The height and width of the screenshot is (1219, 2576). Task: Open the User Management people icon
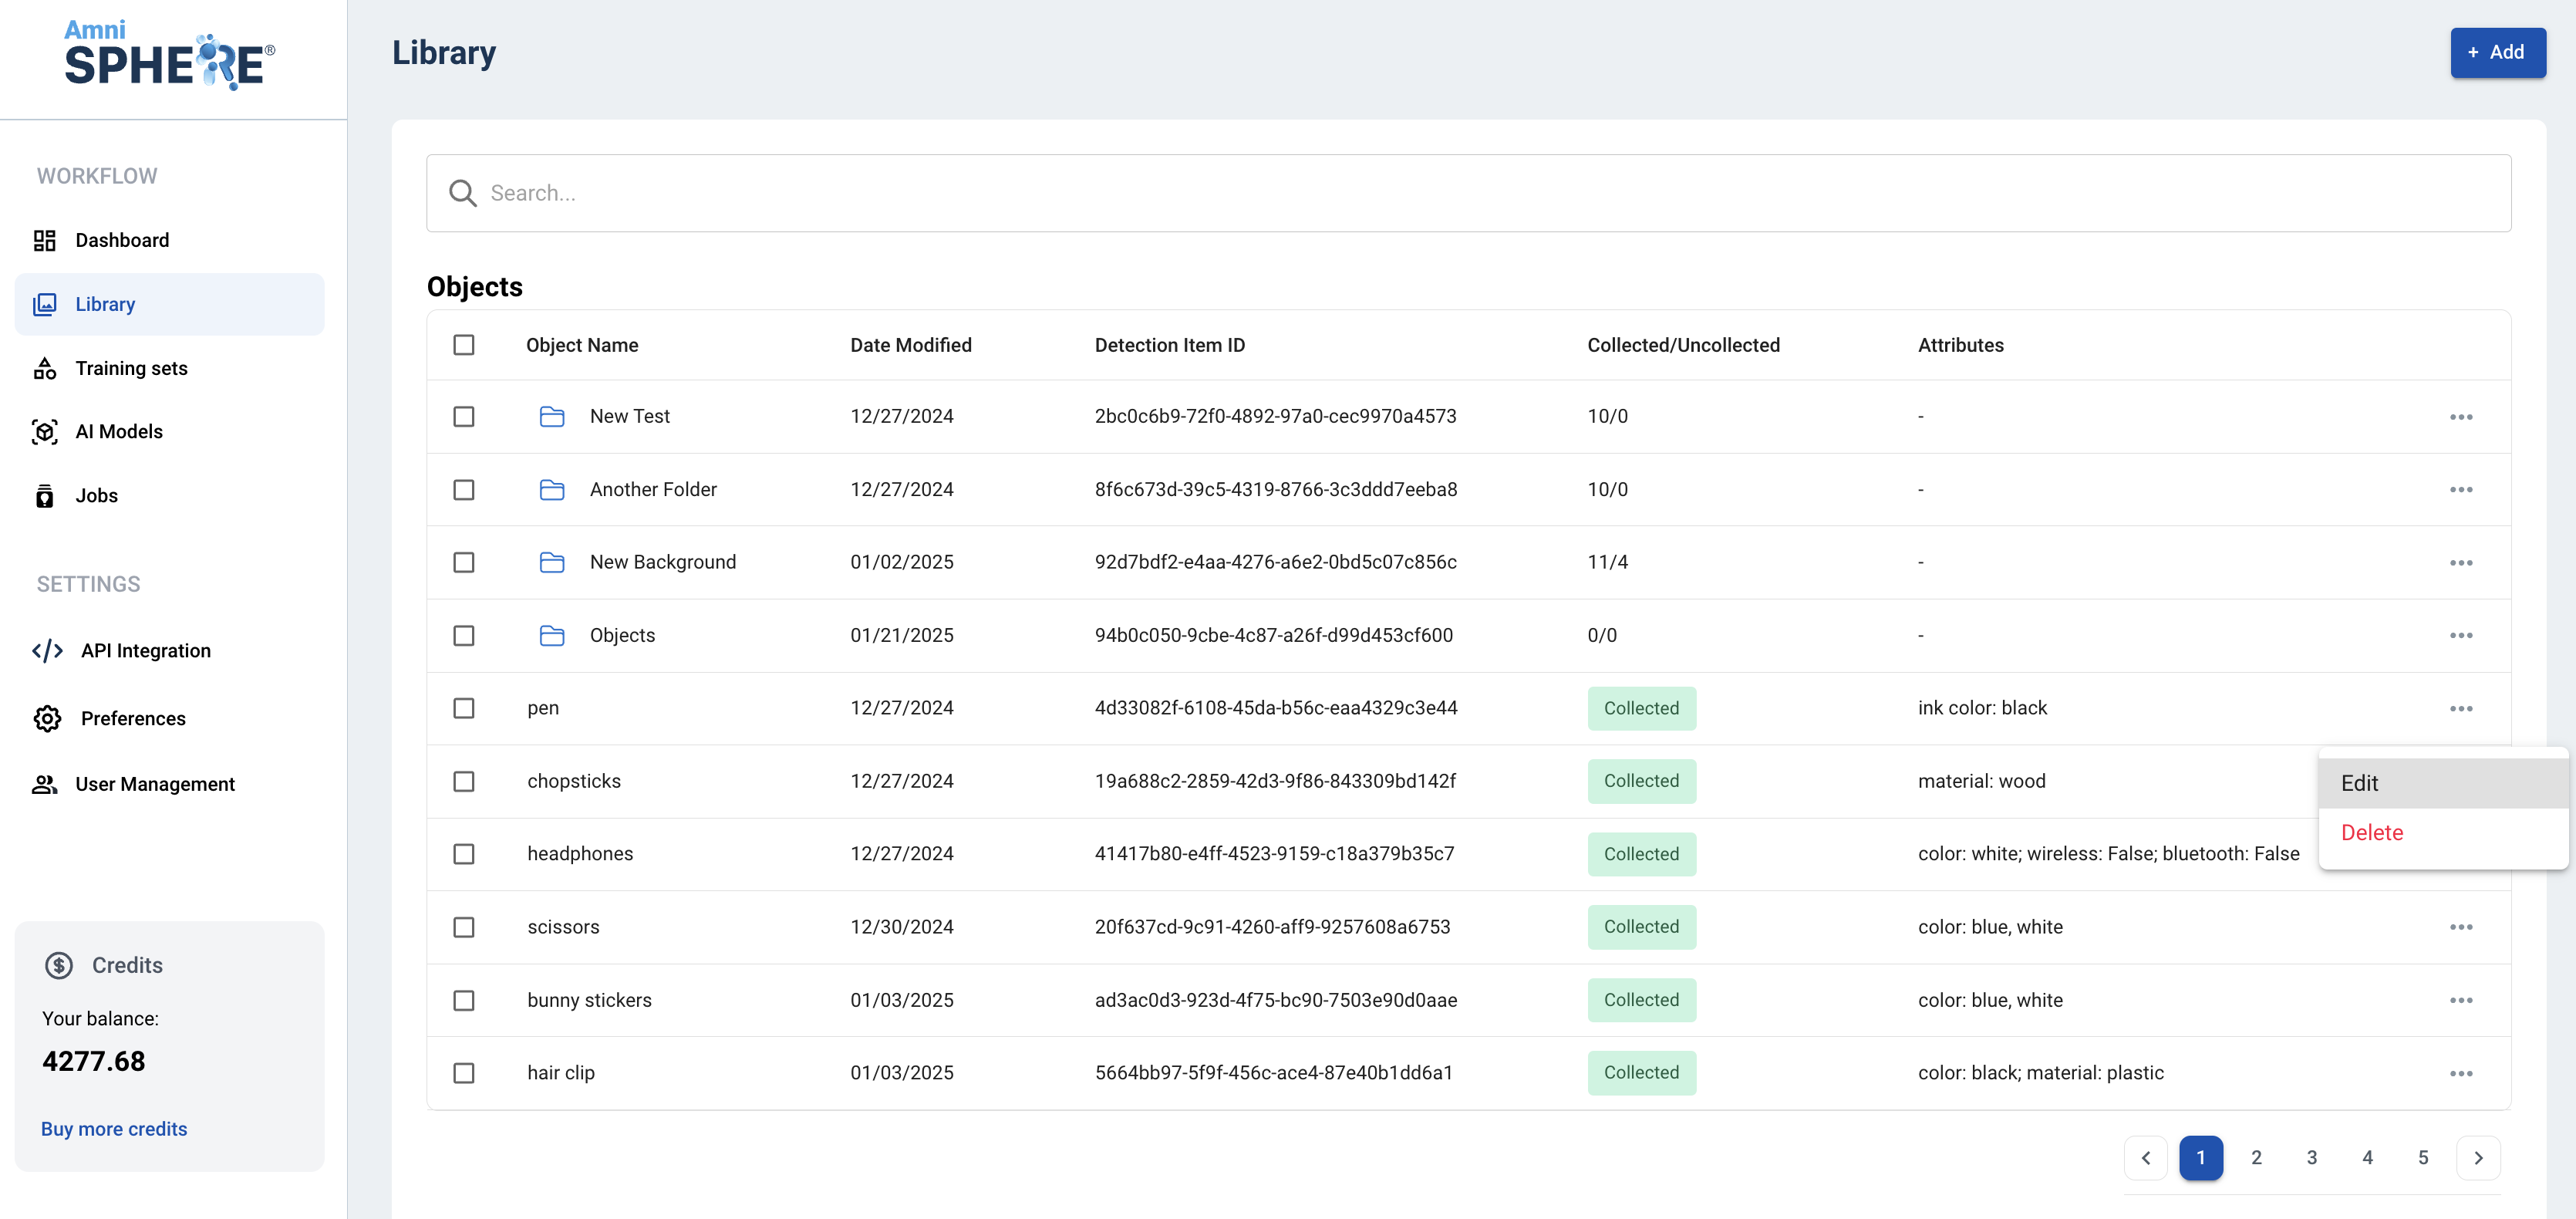point(44,784)
